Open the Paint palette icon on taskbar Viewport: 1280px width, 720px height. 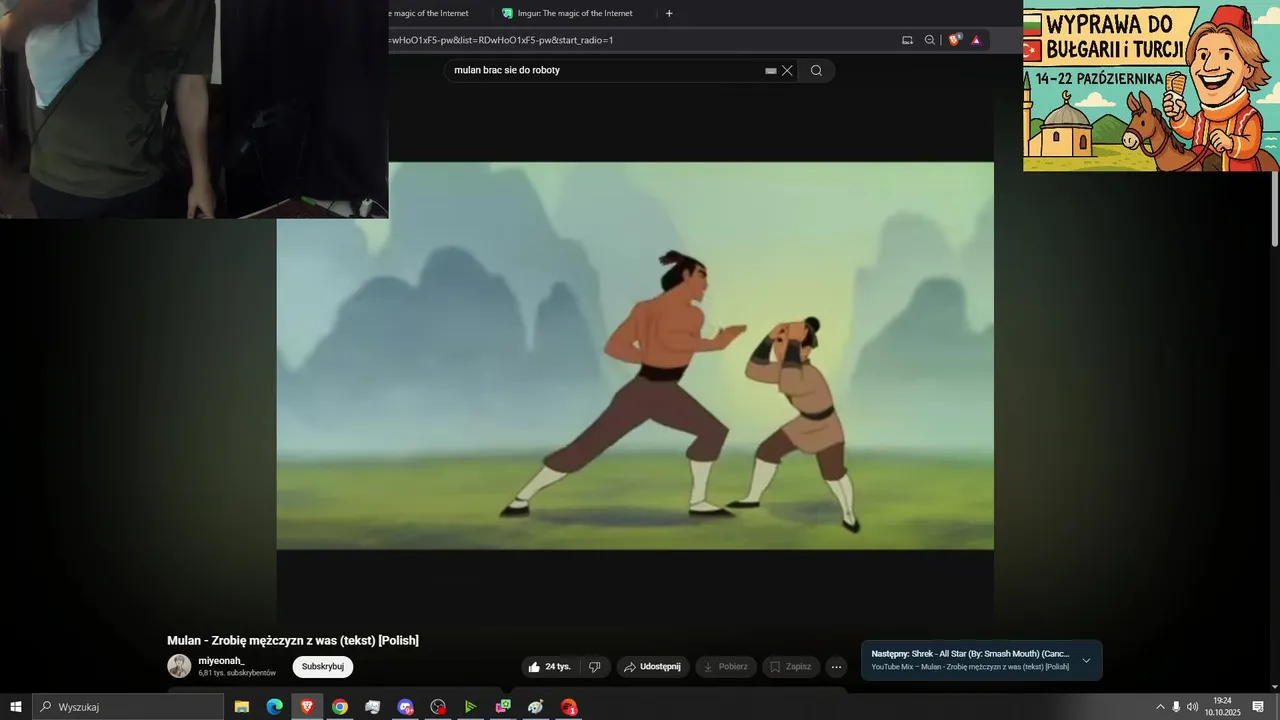(536, 707)
